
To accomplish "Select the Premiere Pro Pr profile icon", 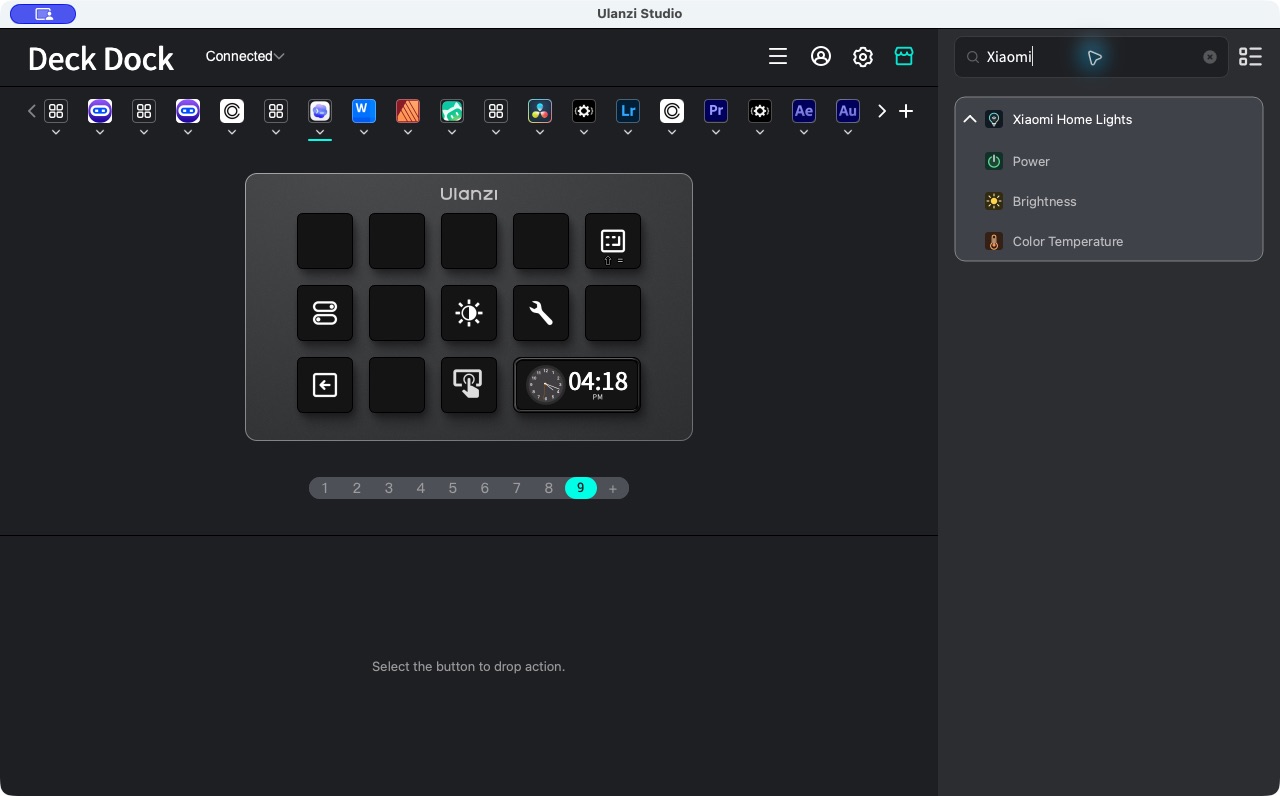I will [x=716, y=110].
